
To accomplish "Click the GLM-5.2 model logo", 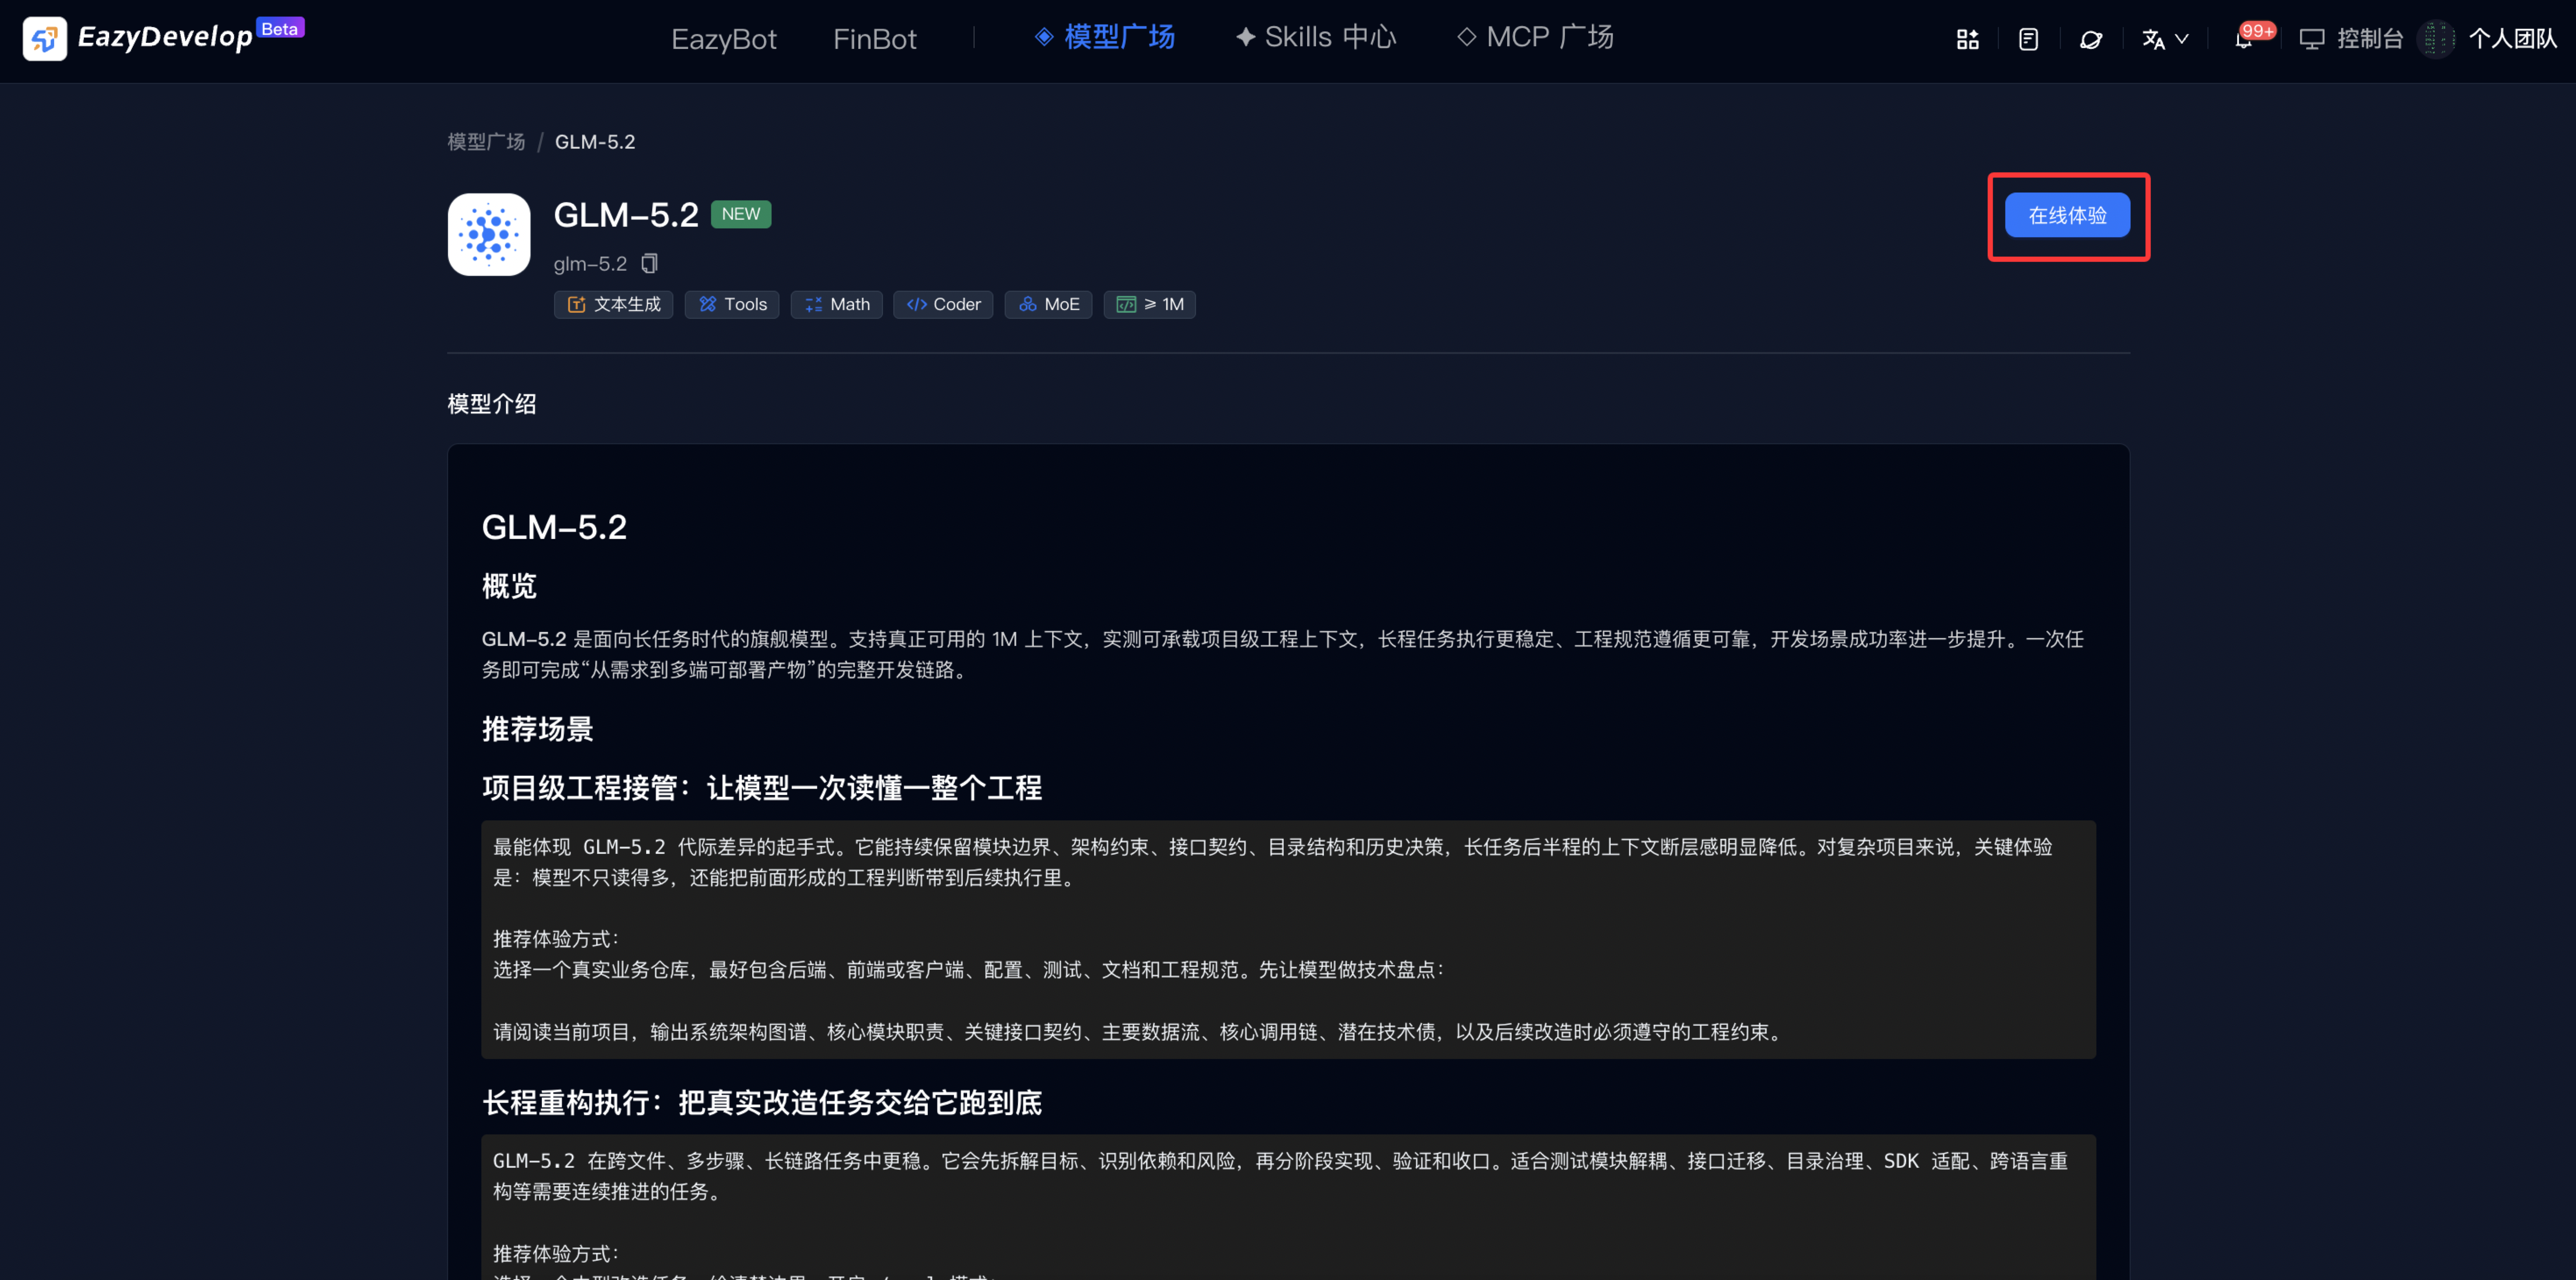I will point(489,234).
